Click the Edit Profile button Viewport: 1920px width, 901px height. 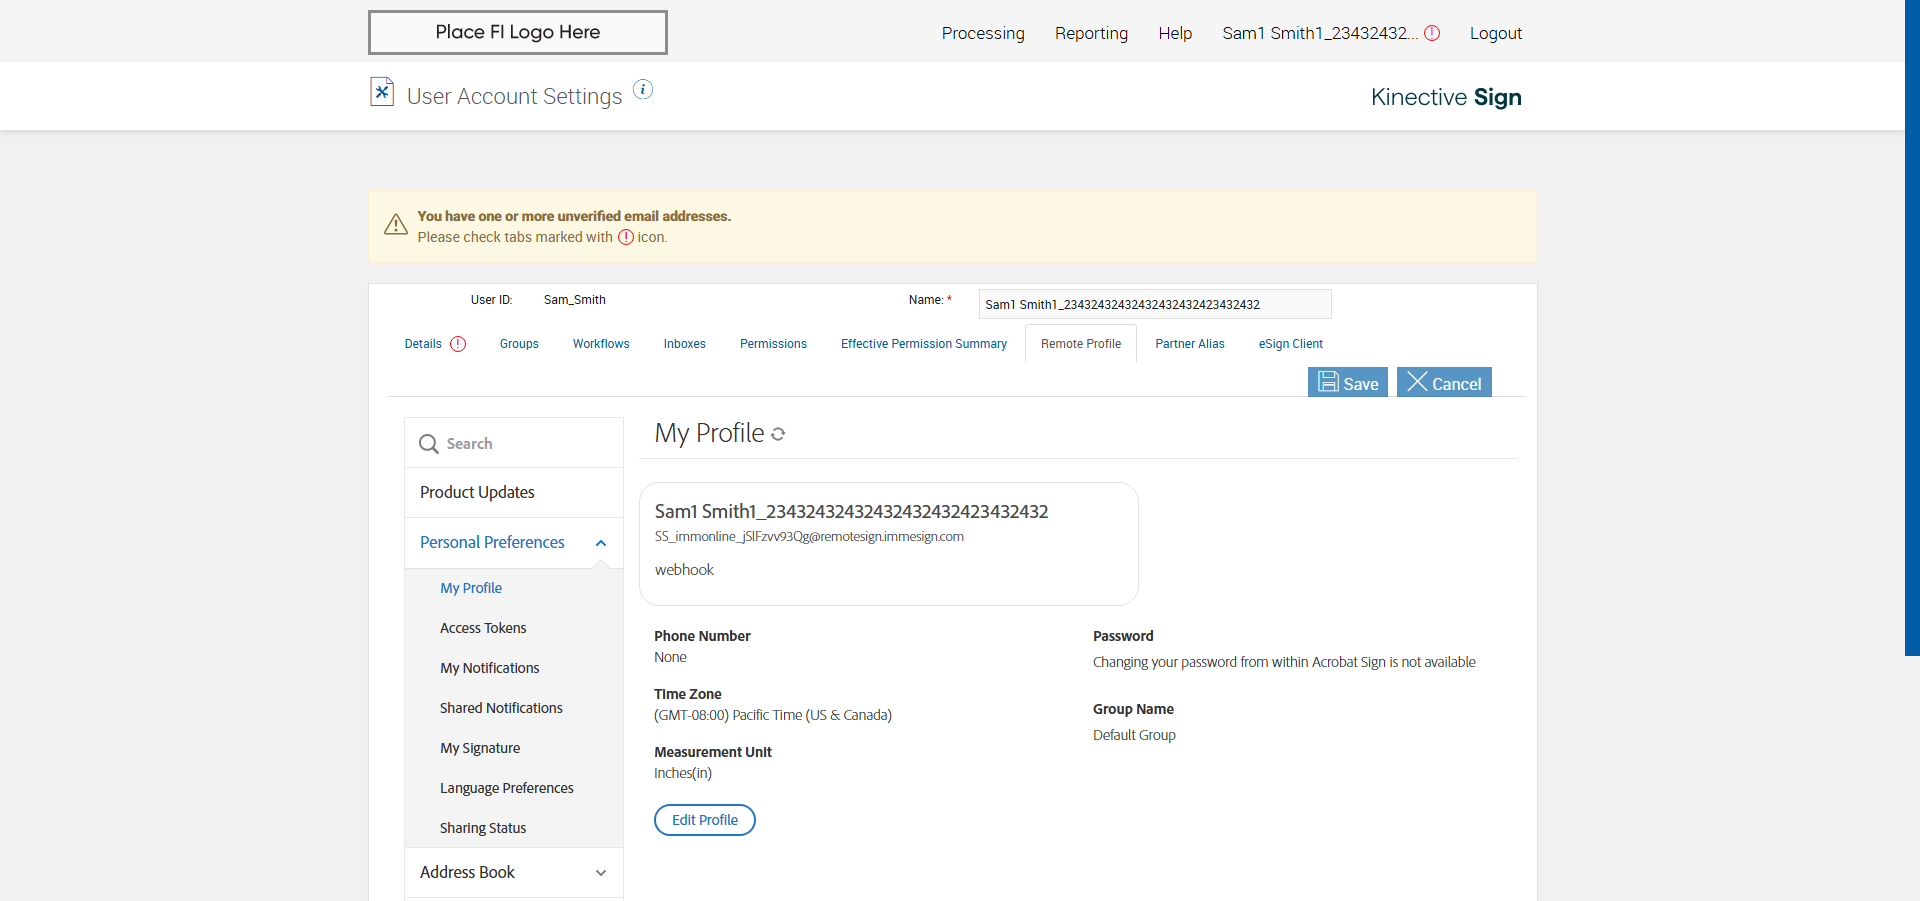tap(705, 820)
